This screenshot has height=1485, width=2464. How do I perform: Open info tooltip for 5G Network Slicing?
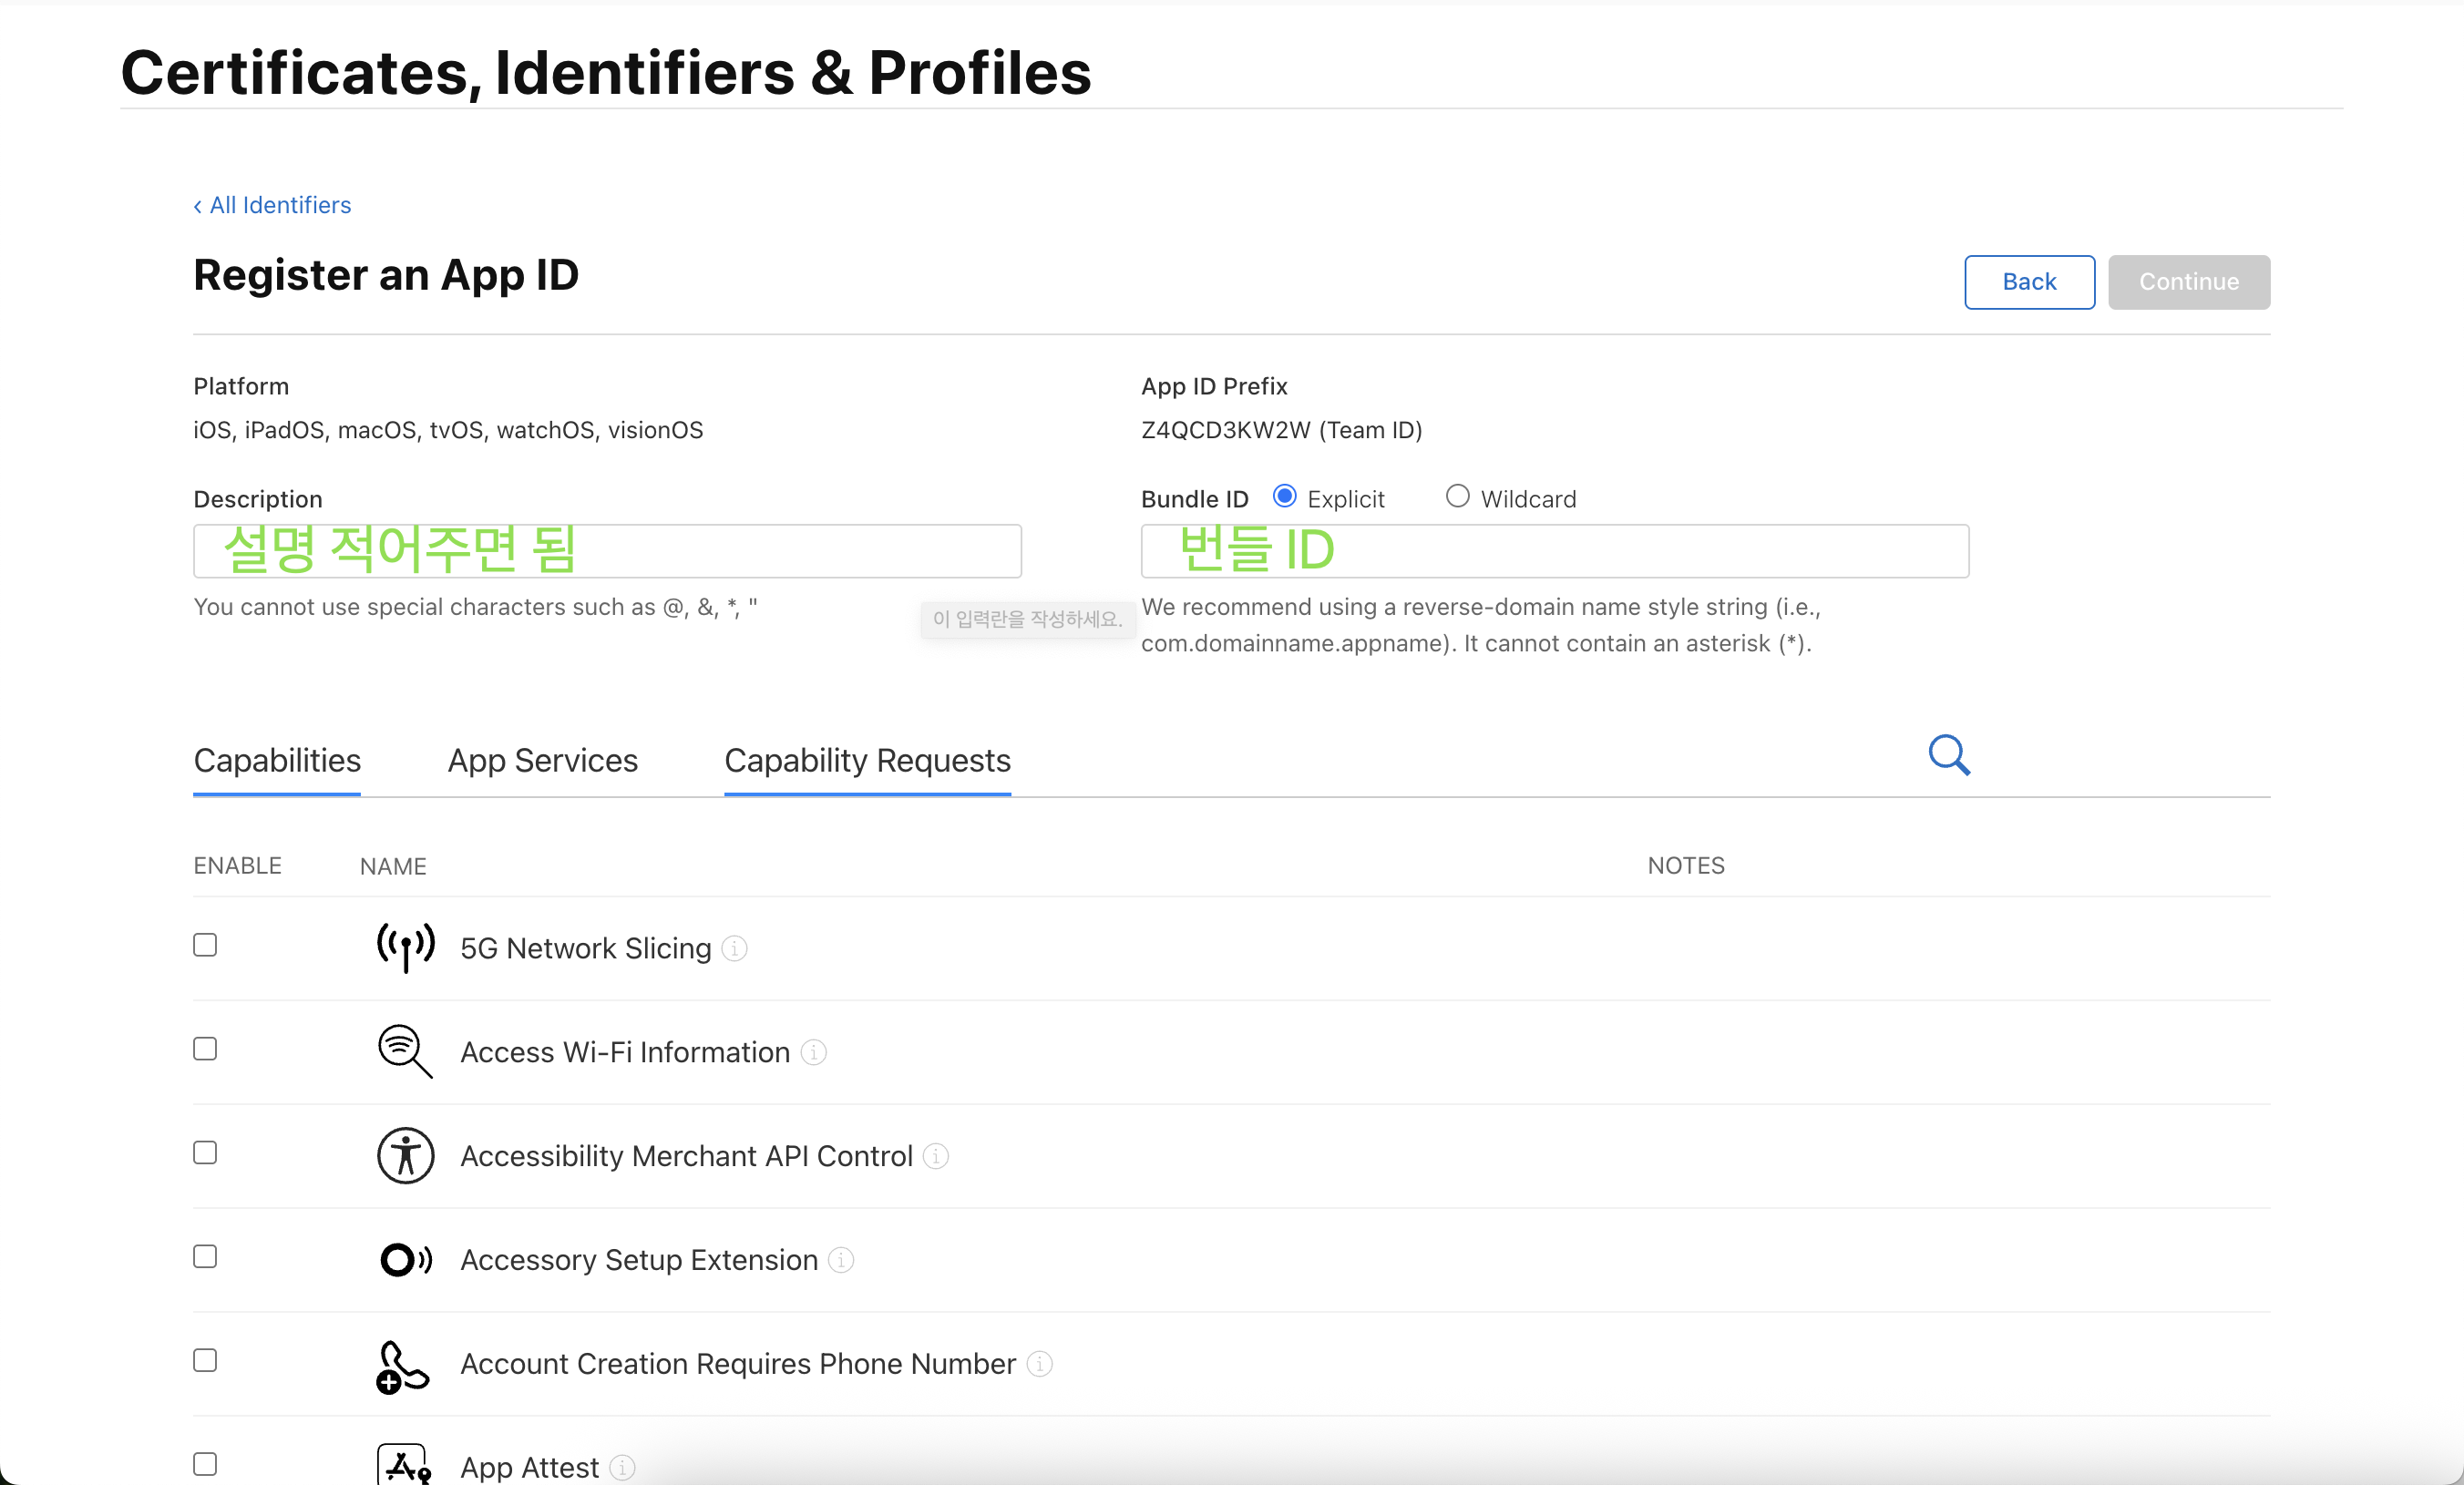click(735, 948)
